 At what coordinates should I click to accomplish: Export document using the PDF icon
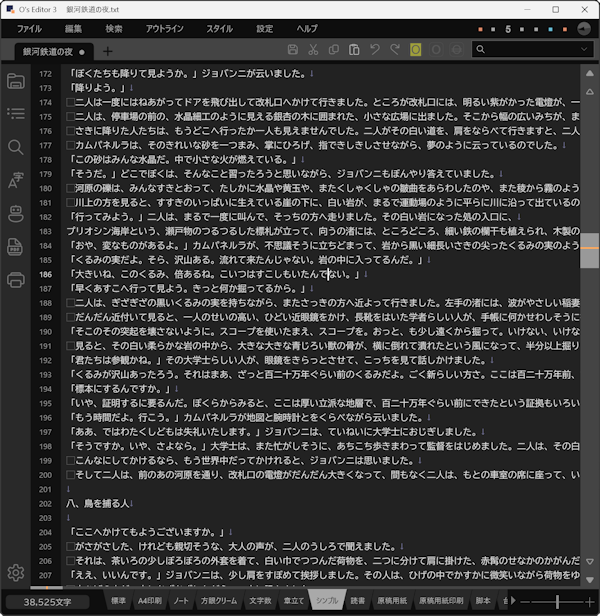pyautogui.click(x=15, y=246)
